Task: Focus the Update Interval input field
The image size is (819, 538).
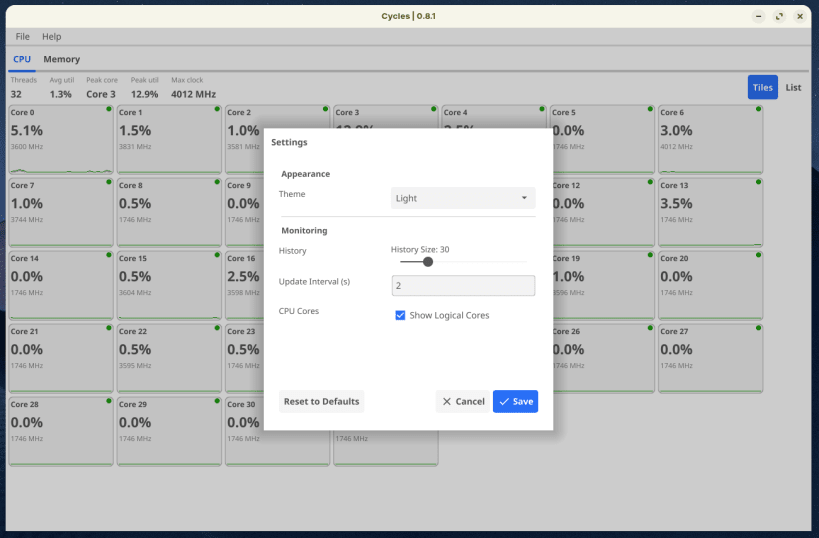Action: click(x=463, y=285)
